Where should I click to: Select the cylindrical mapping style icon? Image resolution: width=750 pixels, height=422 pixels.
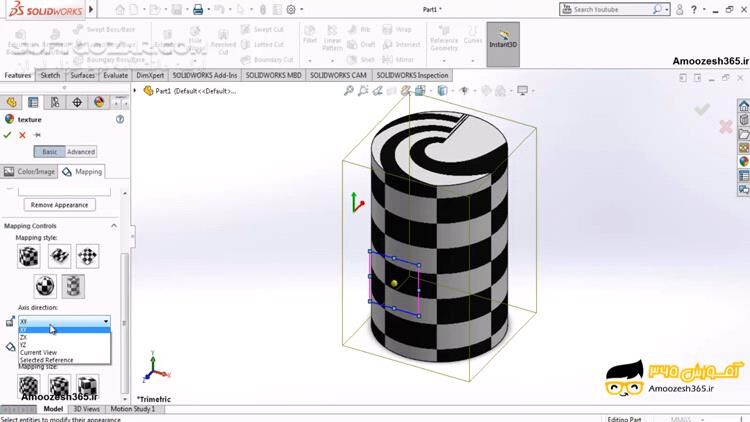coord(75,287)
